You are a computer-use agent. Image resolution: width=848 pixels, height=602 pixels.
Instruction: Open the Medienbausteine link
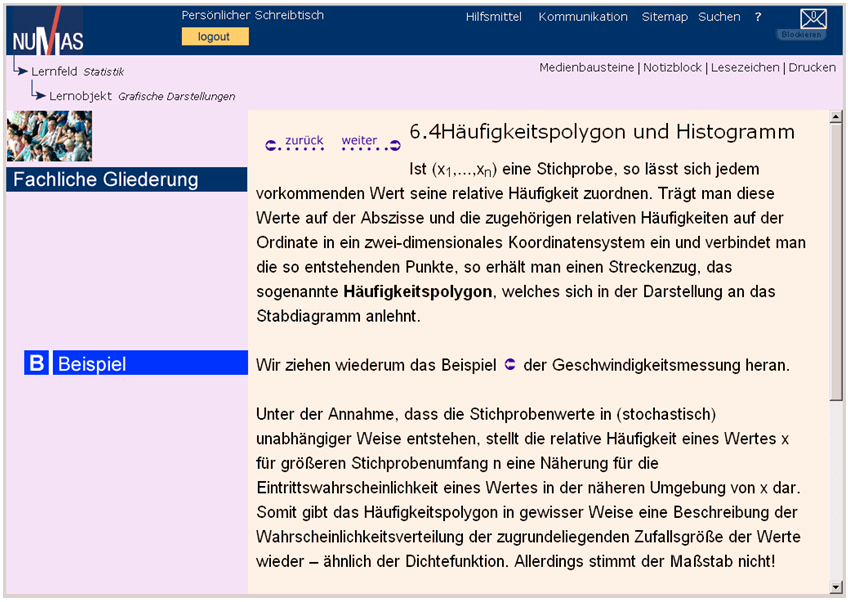pos(587,68)
